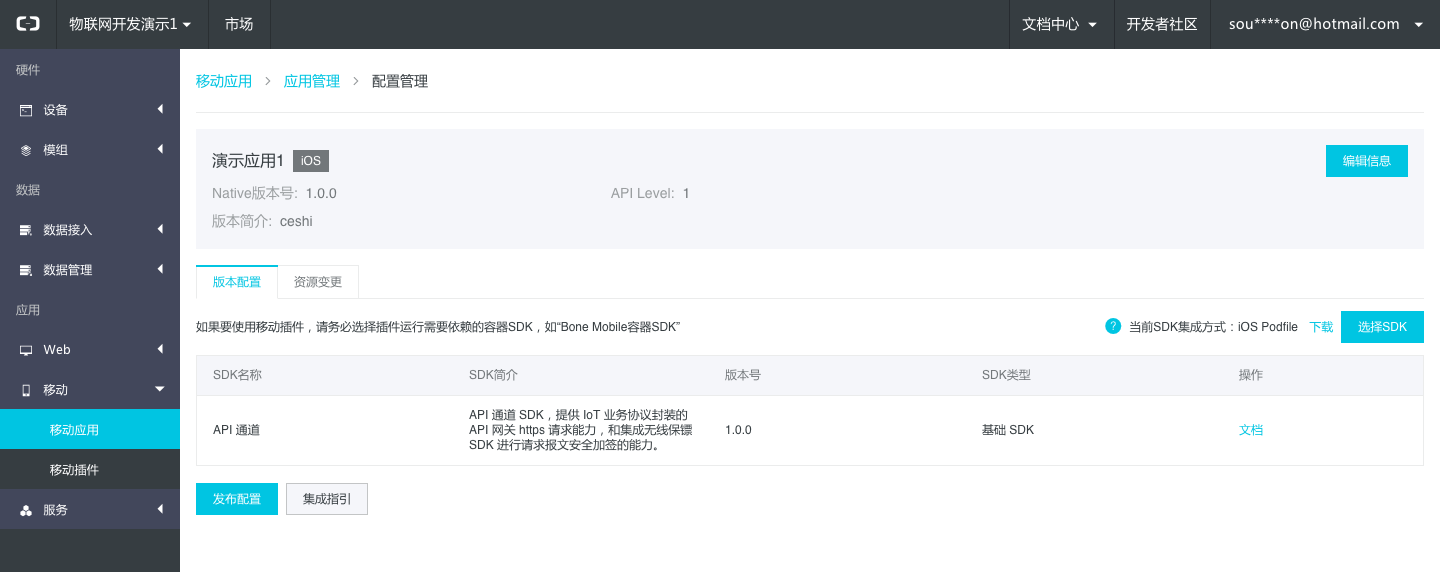Click the platform logo in top-left corner
Image resolution: width=1440 pixels, height=572 pixels.
pyautogui.click(x=28, y=24)
